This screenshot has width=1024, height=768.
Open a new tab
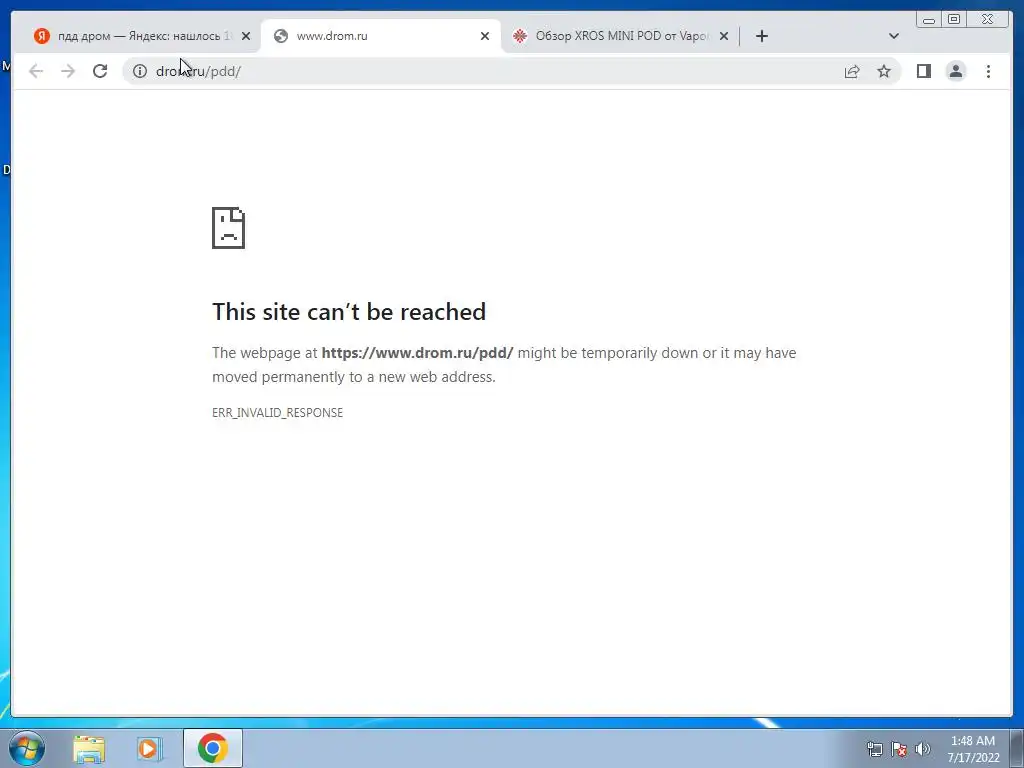pos(761,36)
